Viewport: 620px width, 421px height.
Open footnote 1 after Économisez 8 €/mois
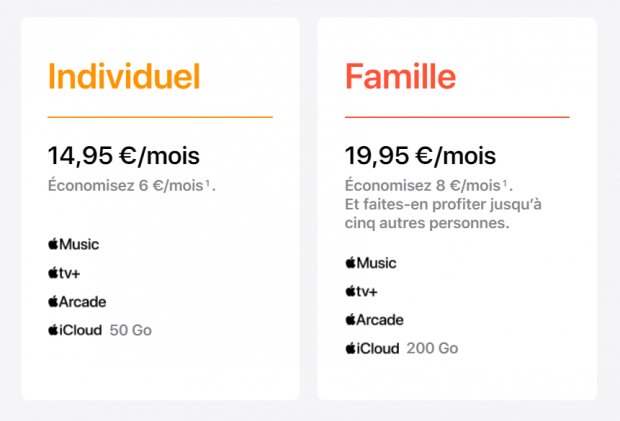tap(505, 182)
